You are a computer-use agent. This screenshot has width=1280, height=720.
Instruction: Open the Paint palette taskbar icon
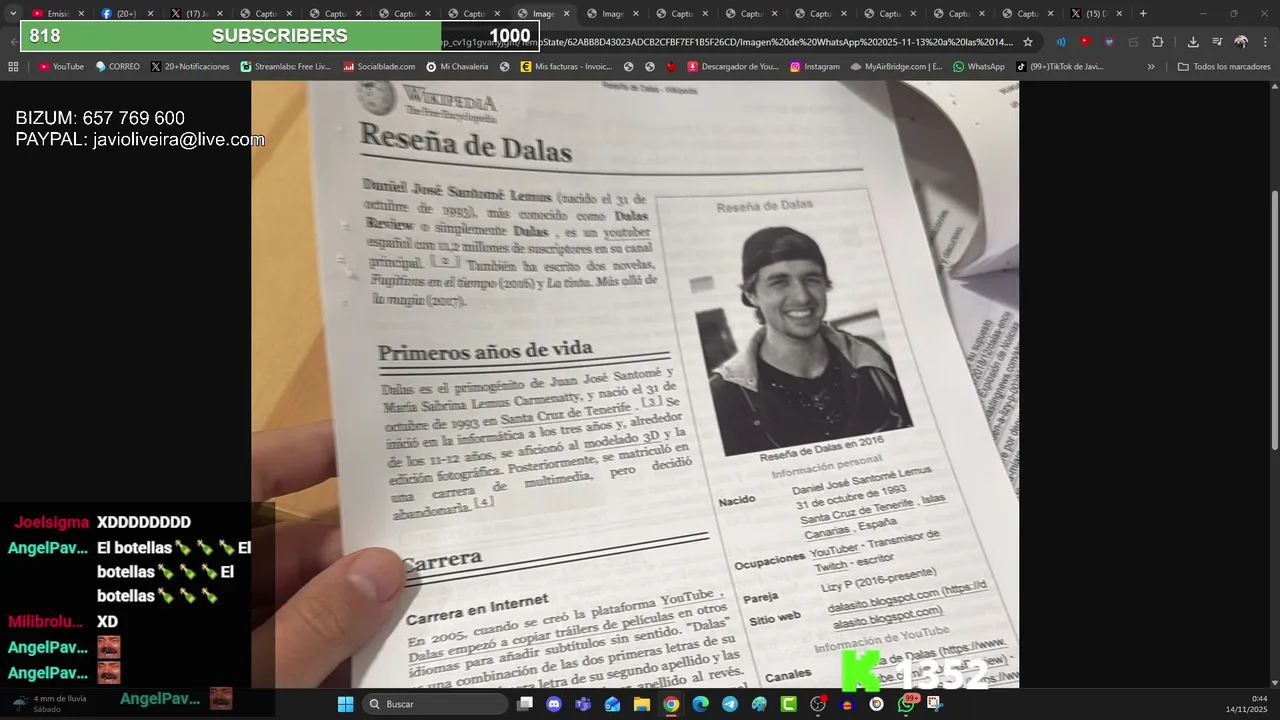(759, 704)
